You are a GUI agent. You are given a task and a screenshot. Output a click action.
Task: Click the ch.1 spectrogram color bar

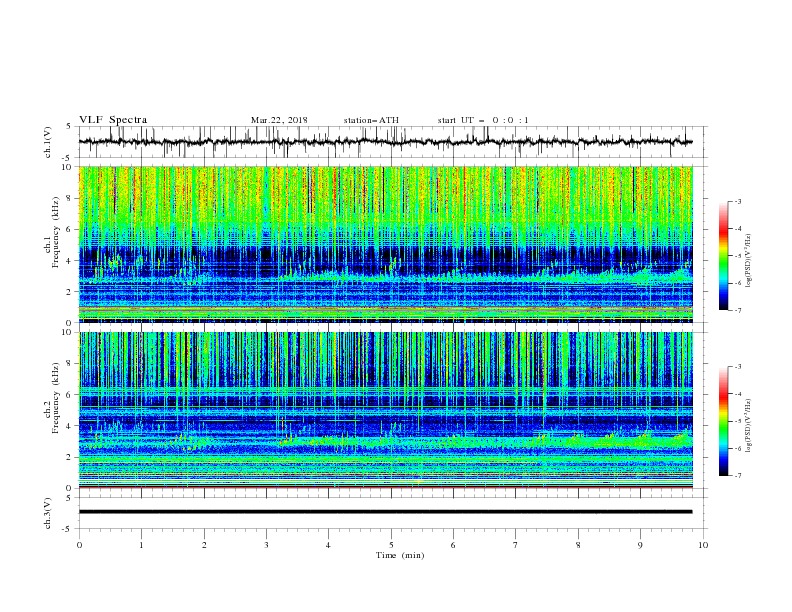[x=723, y=256]
